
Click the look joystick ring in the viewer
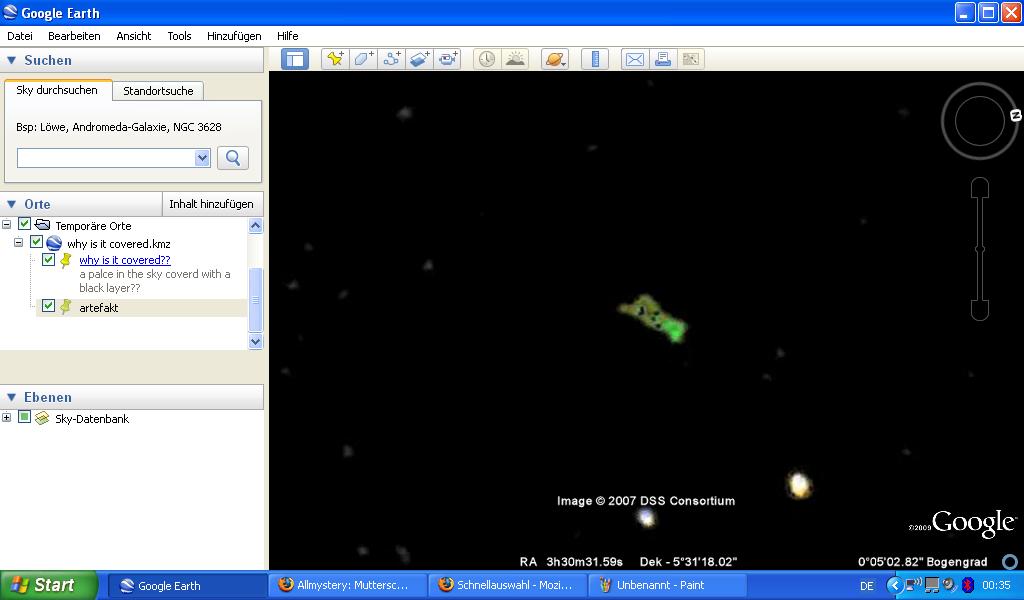click(980, 121)
